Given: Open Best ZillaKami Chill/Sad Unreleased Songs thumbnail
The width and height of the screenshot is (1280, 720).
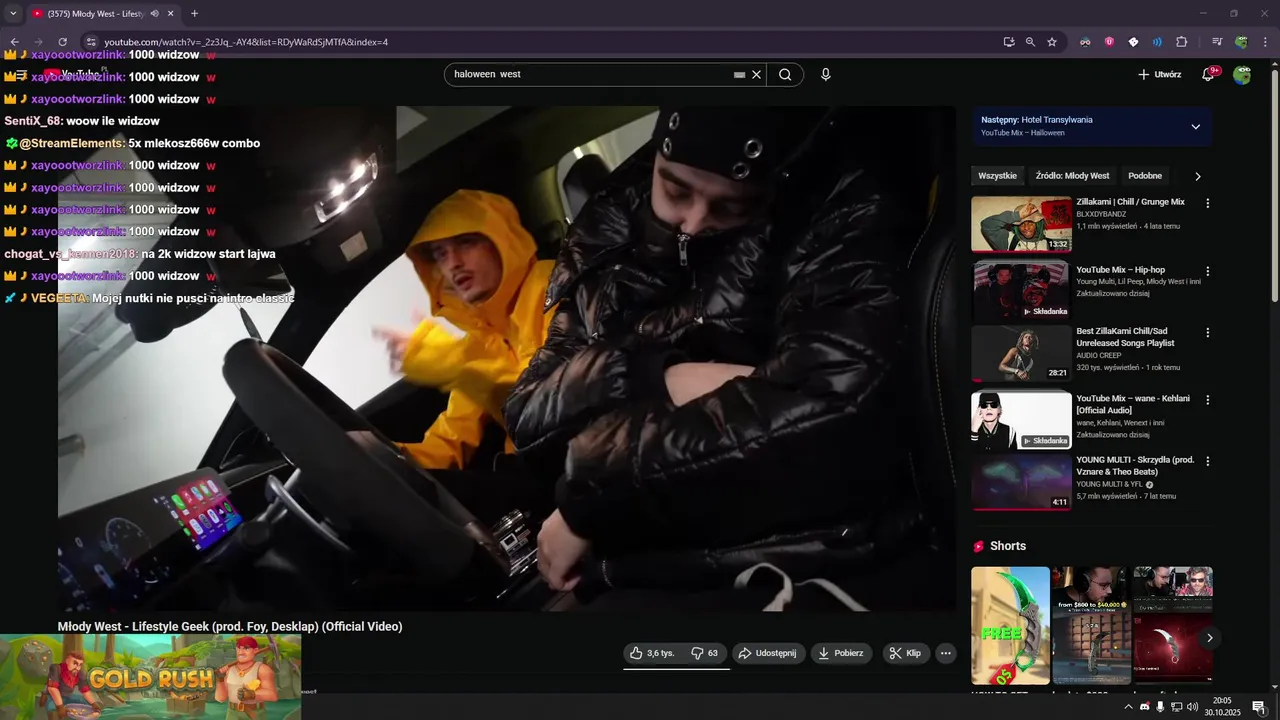Looking at the screenshot, I should 1021,353.
